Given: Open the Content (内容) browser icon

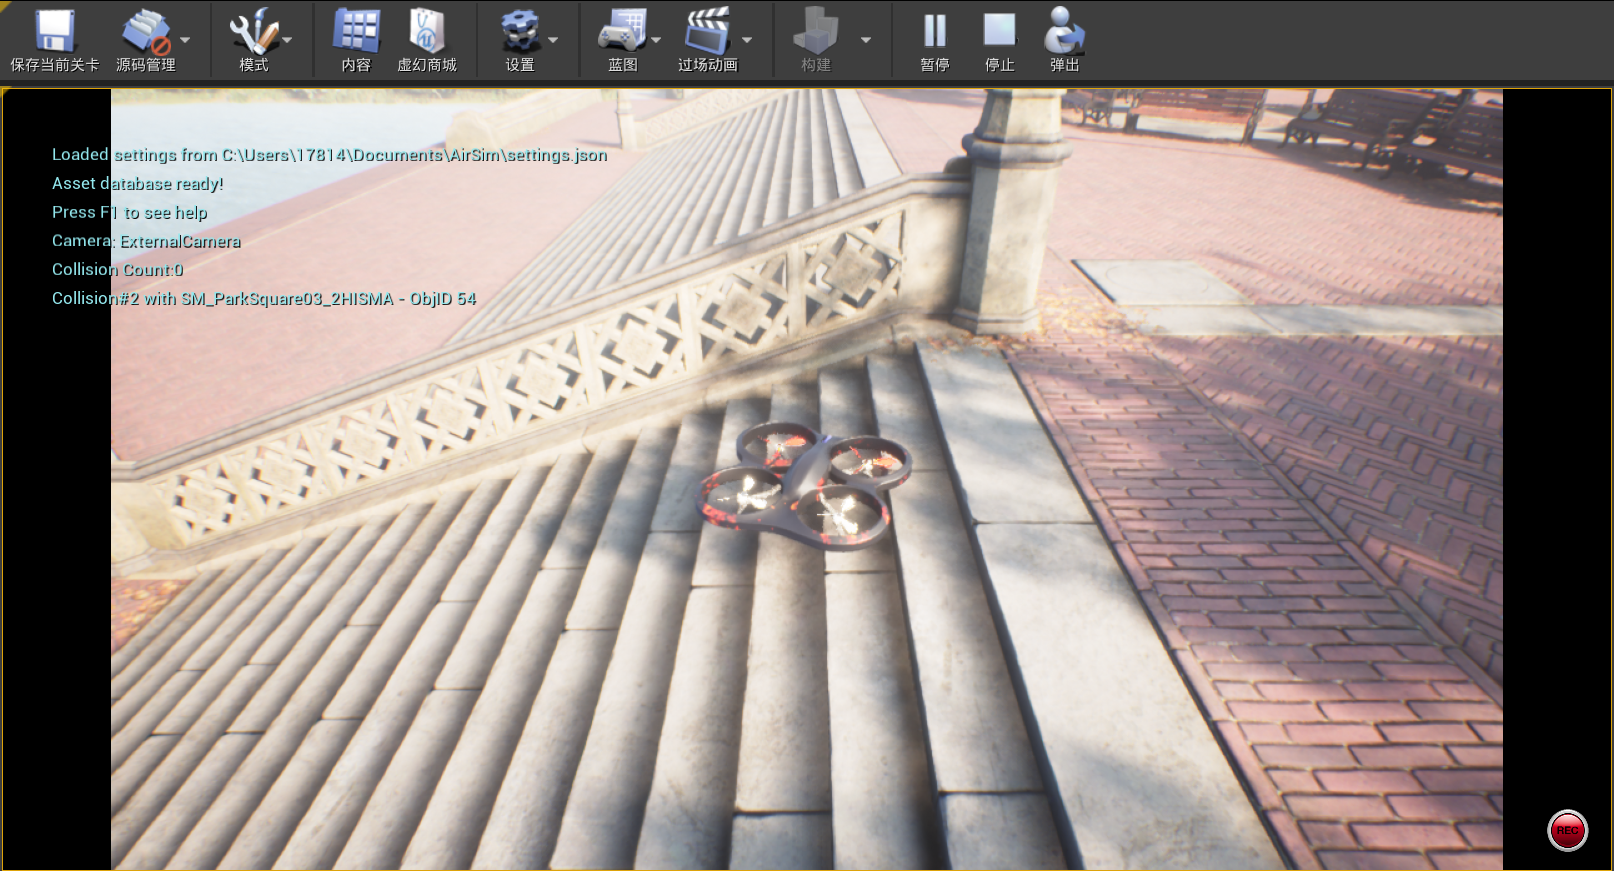Looking at the screenshot, I should (x=356, y=32).
